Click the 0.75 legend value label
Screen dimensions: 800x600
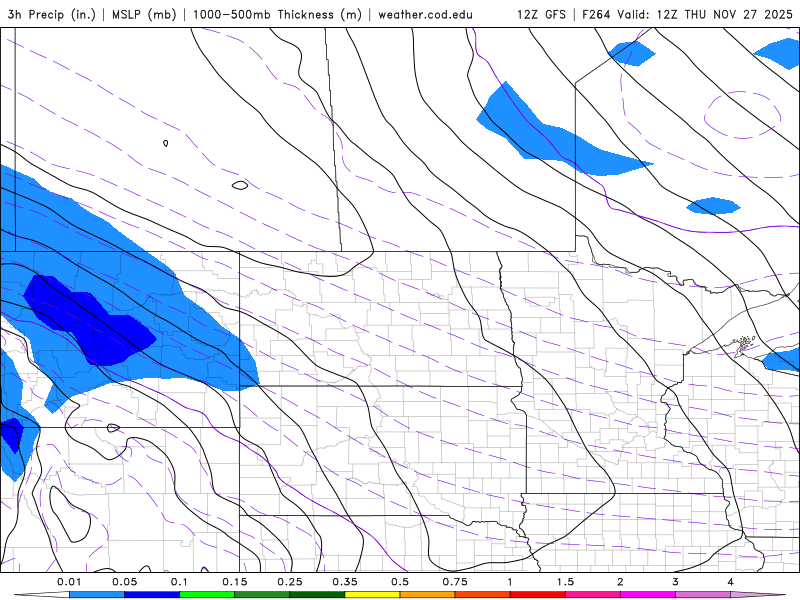[455, 582]
